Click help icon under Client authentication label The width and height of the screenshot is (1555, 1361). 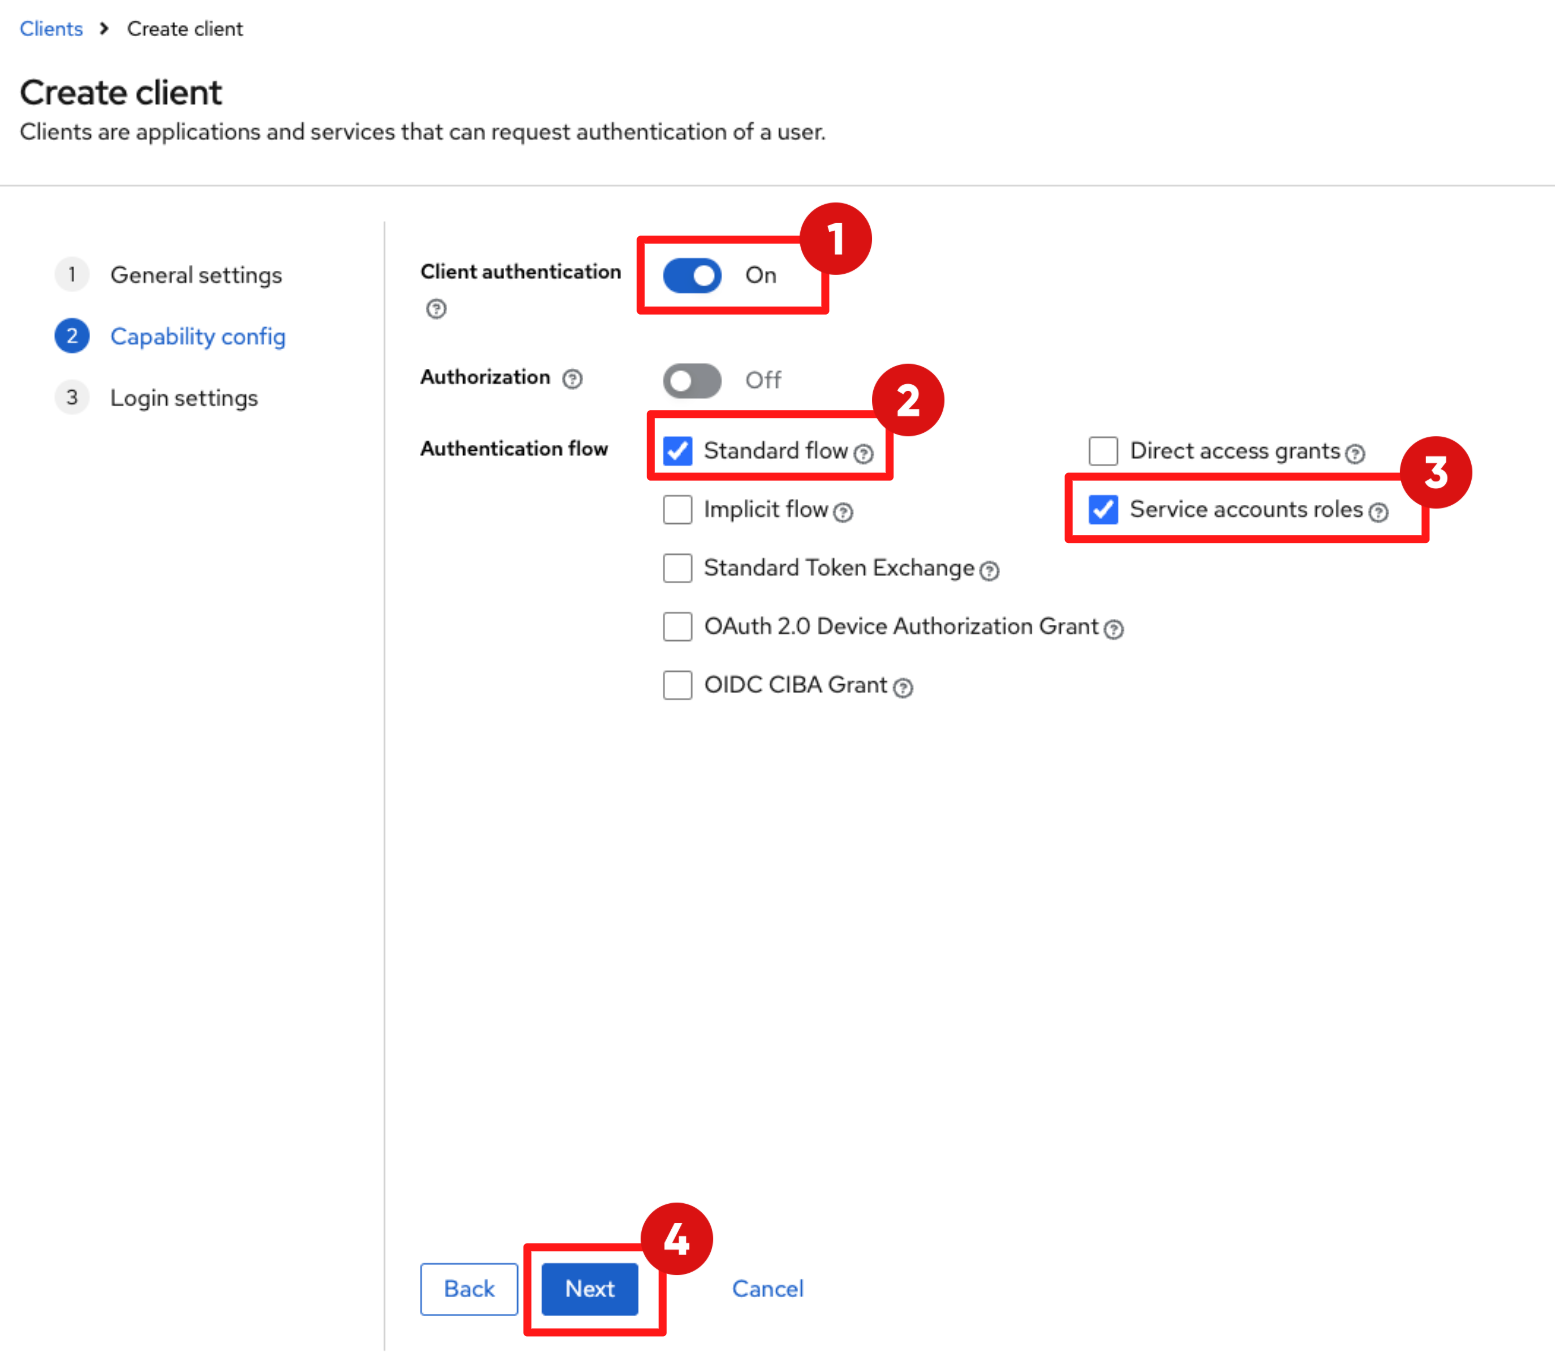pyautogui.click(x=436, y=309)
